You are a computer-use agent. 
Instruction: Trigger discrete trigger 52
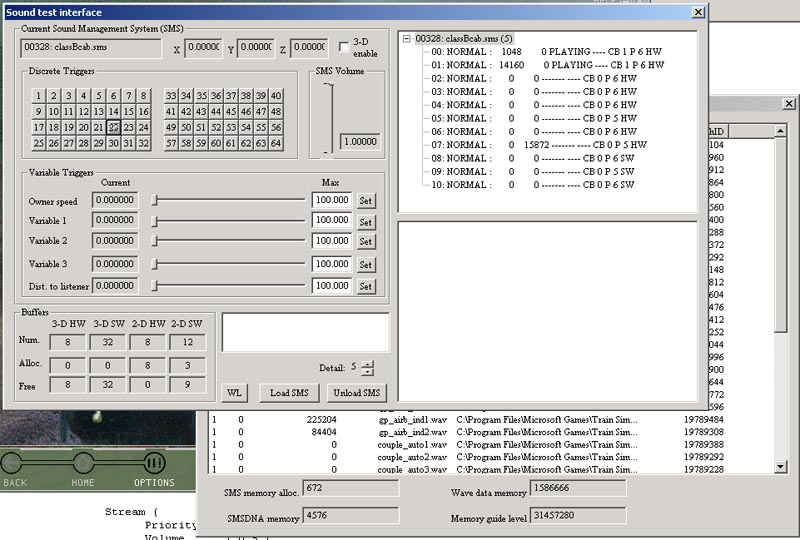216,127
